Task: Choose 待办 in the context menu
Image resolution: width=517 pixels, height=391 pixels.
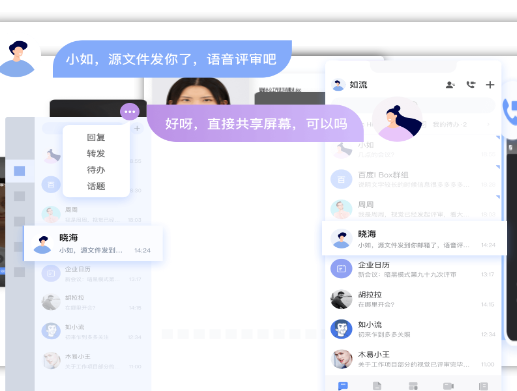Action: [96, 170]
